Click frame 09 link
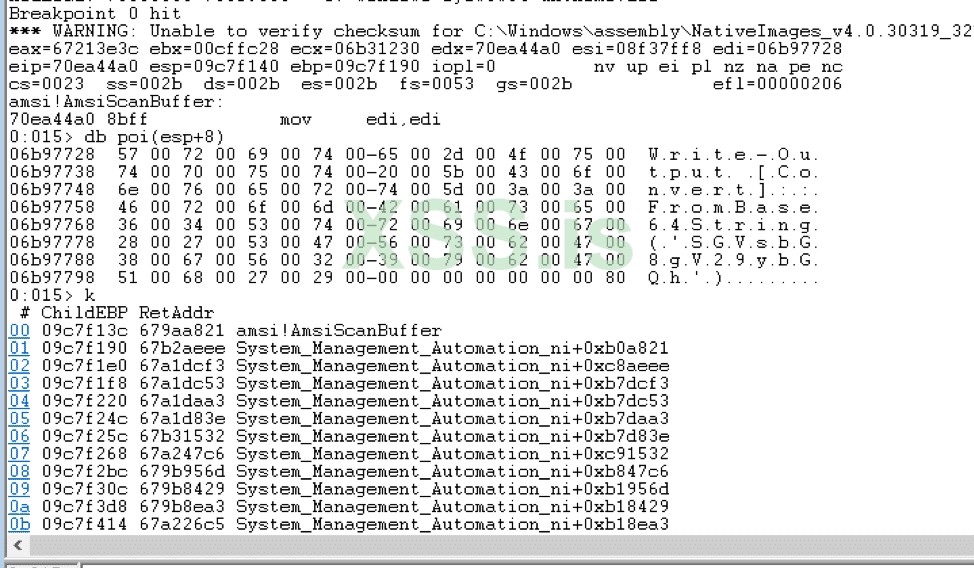This screenshot has width=974, height=568. point(19,489)
